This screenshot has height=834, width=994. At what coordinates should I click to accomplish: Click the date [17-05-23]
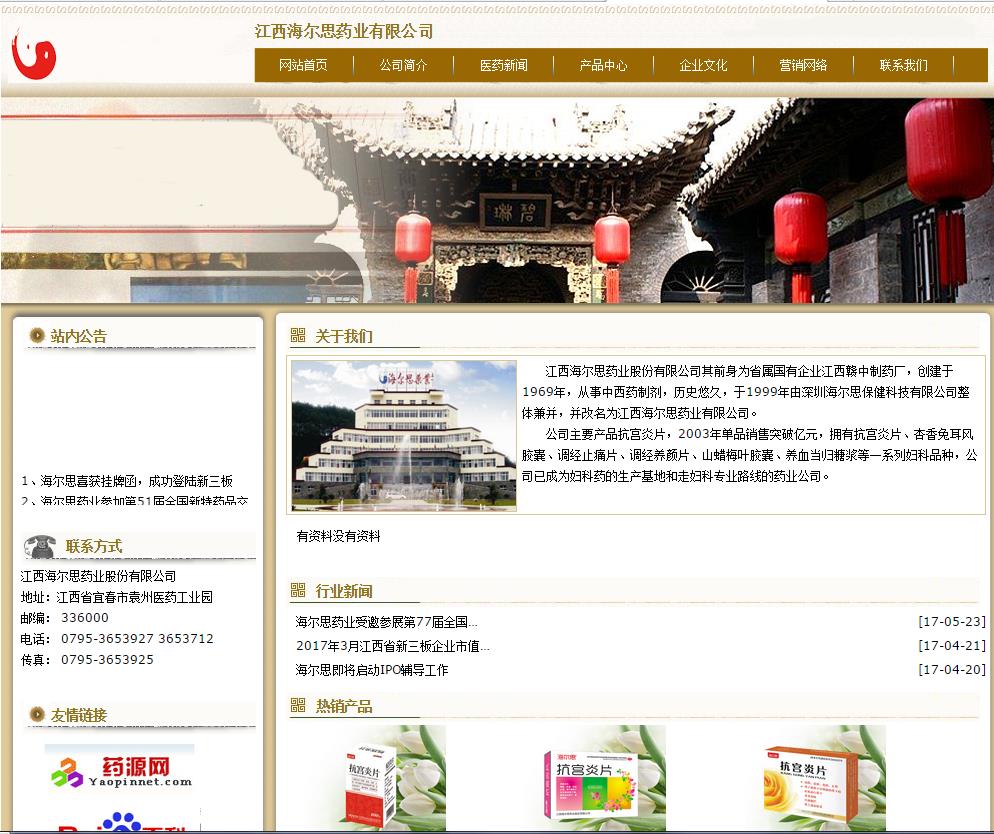[952, 622]
